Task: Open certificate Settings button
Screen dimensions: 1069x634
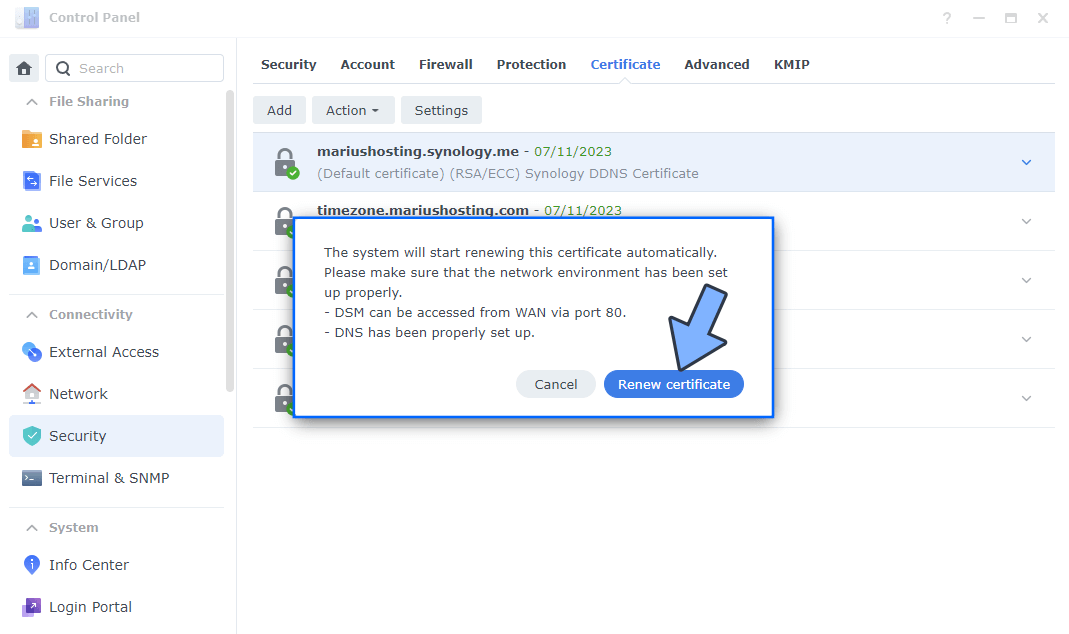Action: point(441,110)
